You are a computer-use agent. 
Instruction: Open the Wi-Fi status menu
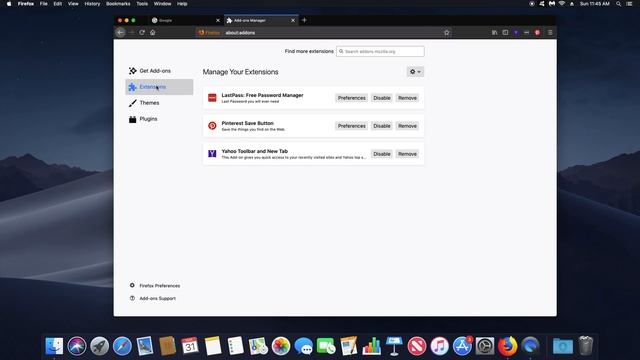point(562,4)
